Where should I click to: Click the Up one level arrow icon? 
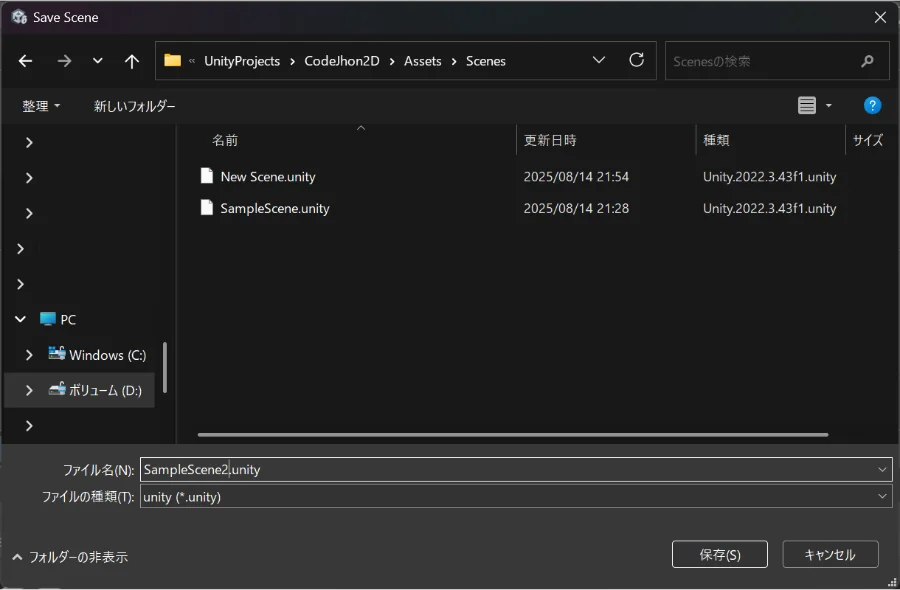[x=132, y=61]
